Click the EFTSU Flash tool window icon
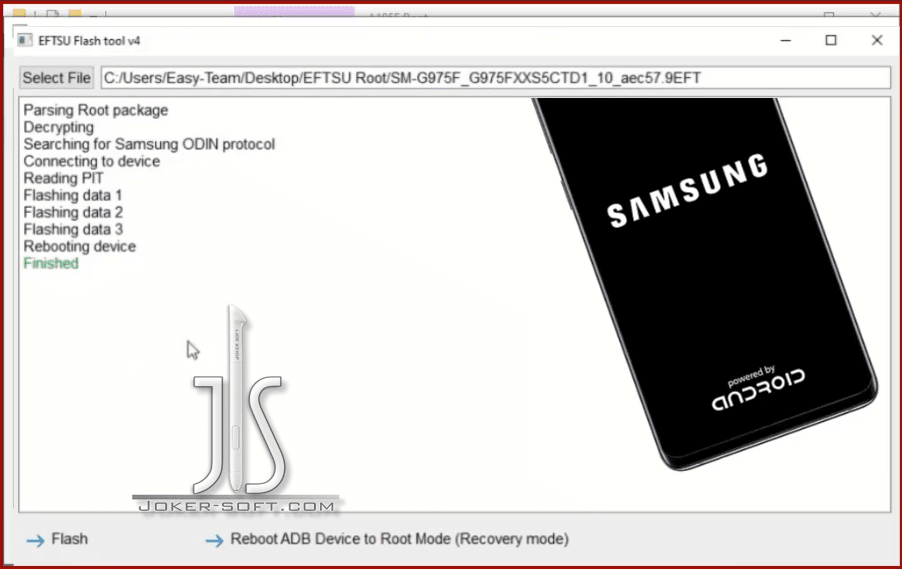Screen dimensions: 902x569 coord(24,40)
